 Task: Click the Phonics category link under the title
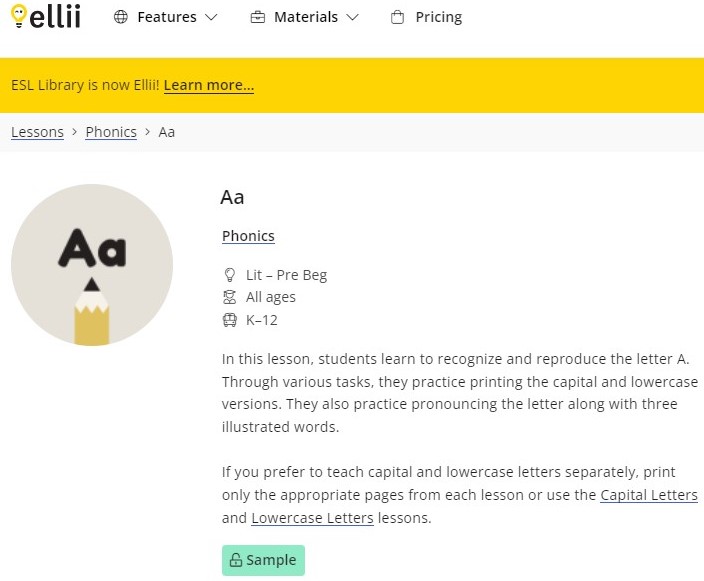click(248, 236)
